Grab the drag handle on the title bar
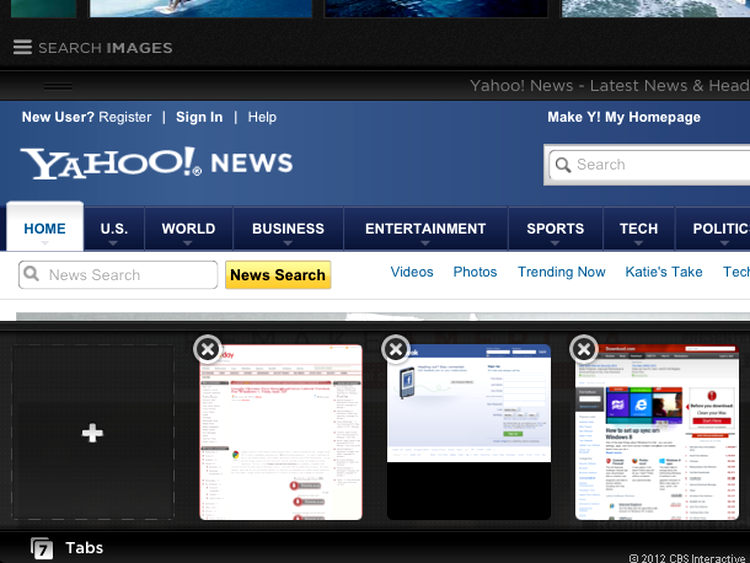750x563 pixels. (58, 86)
